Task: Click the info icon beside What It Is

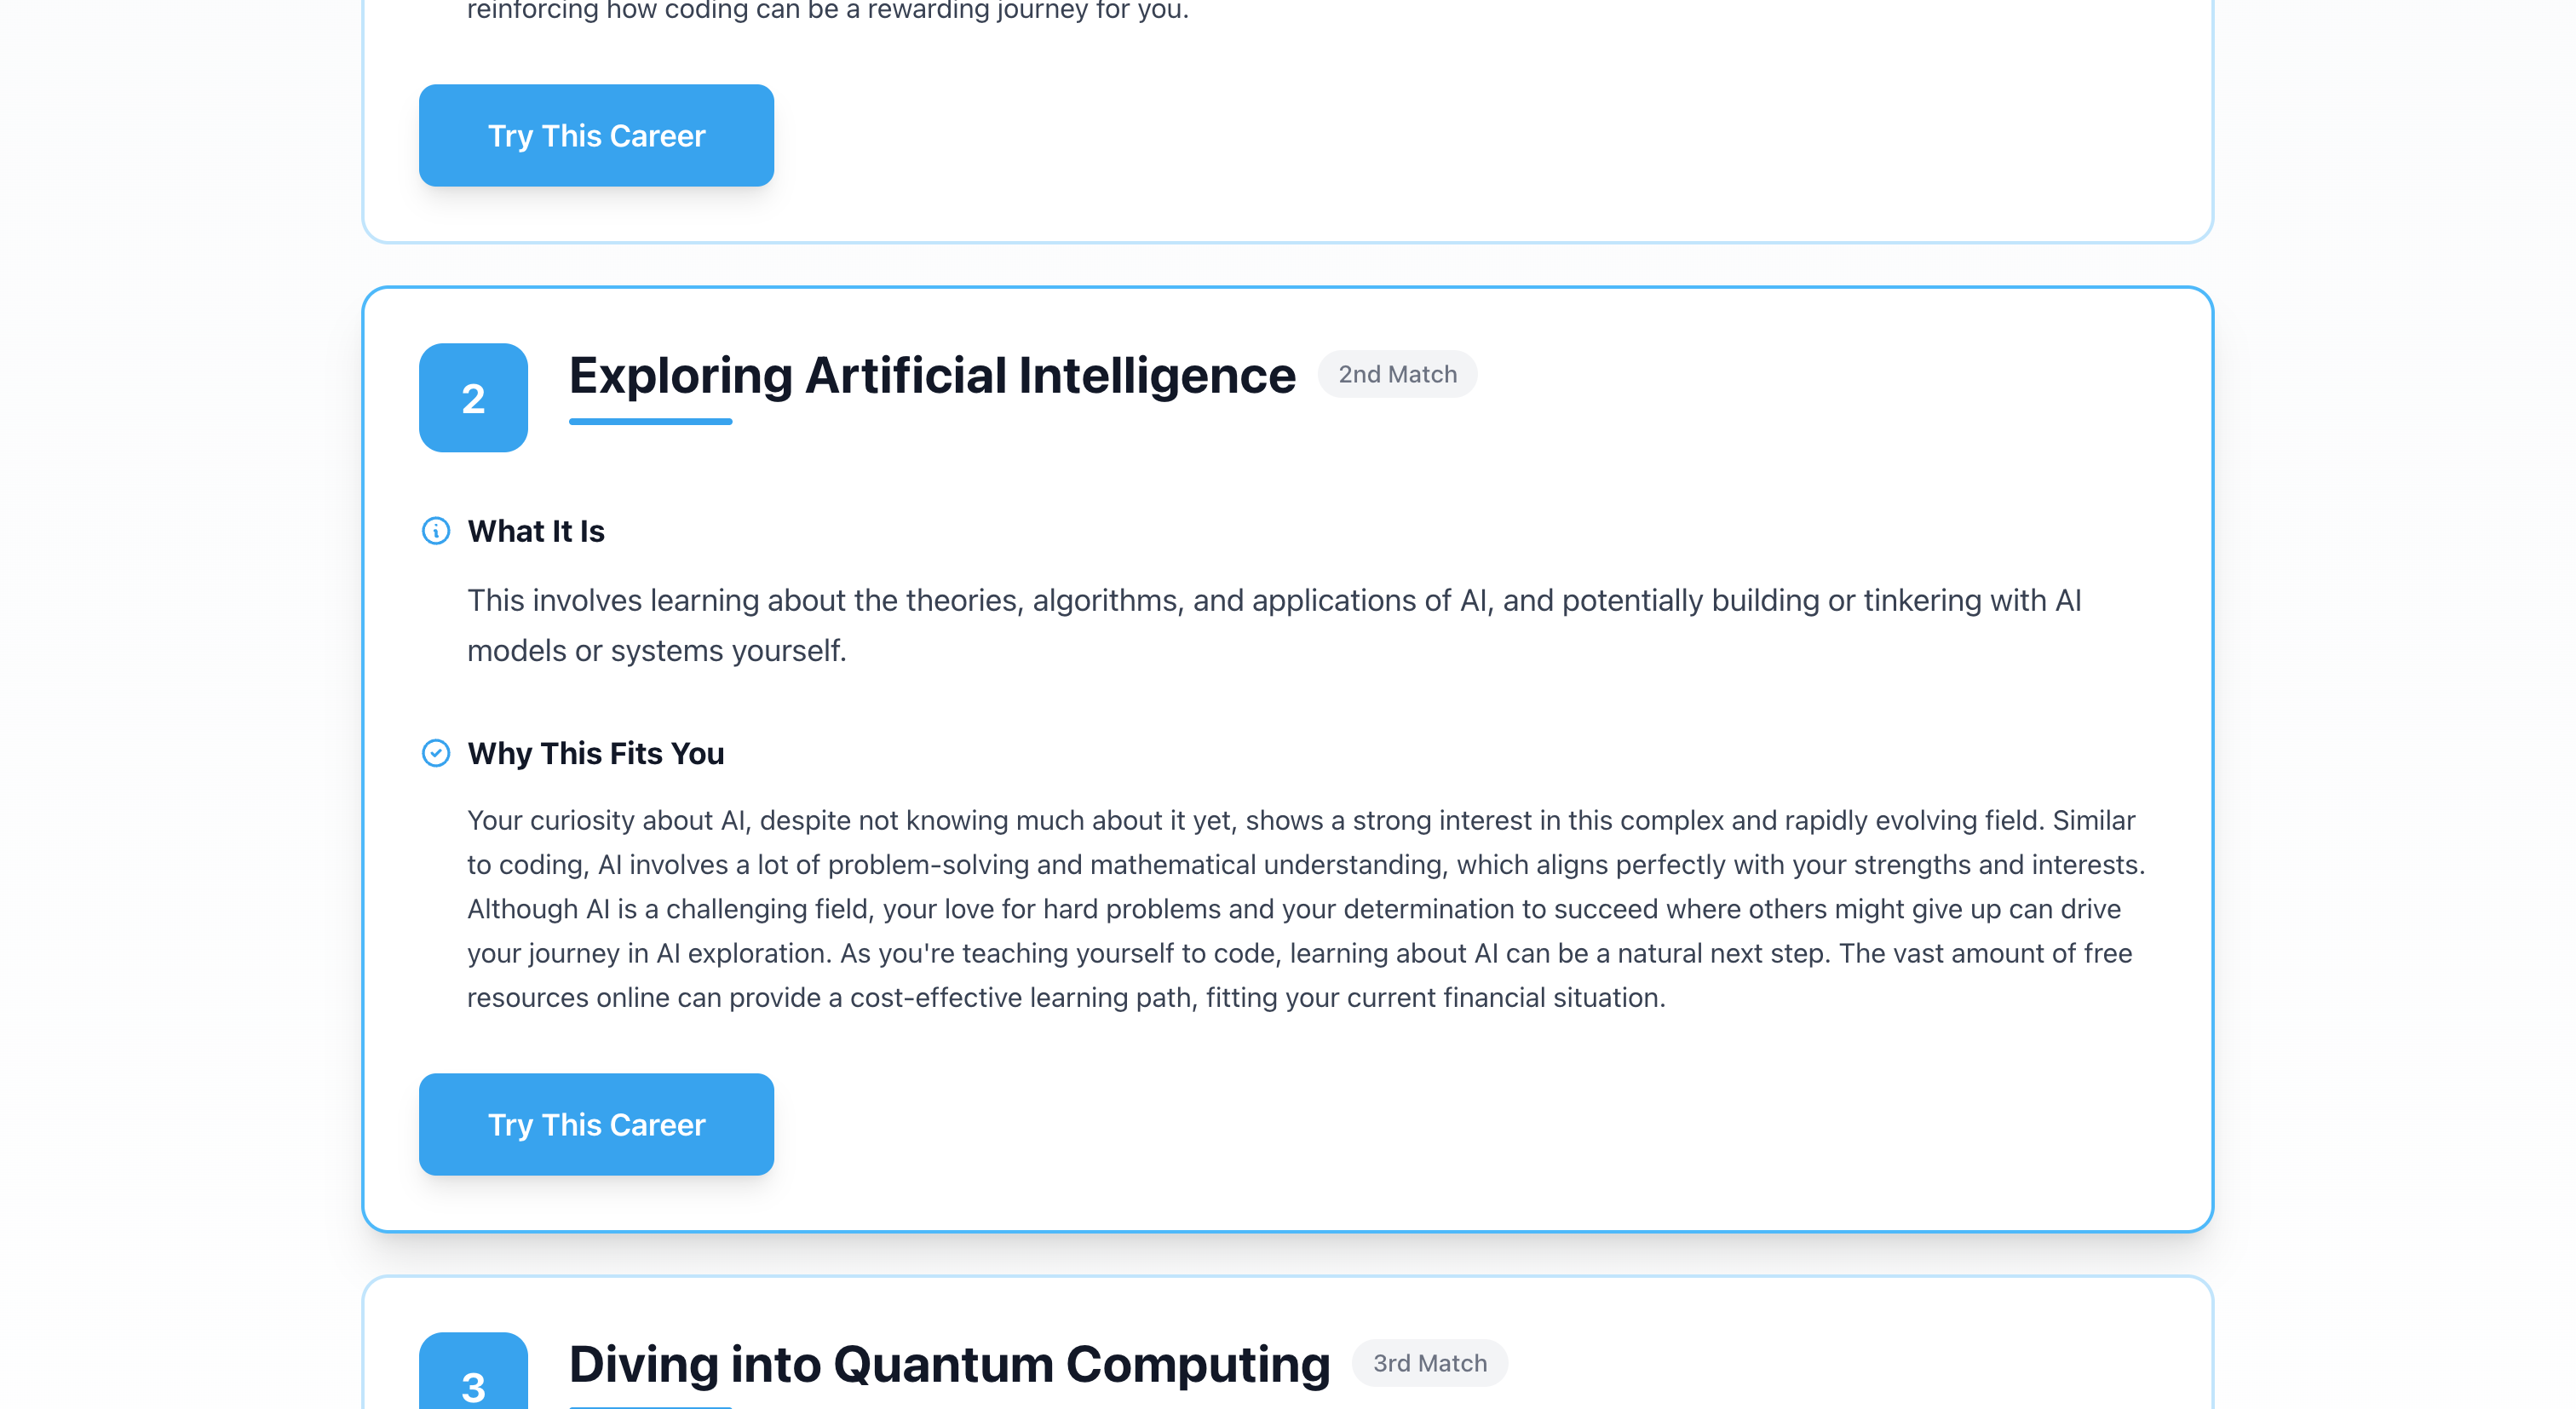Action: click(436, 531)
